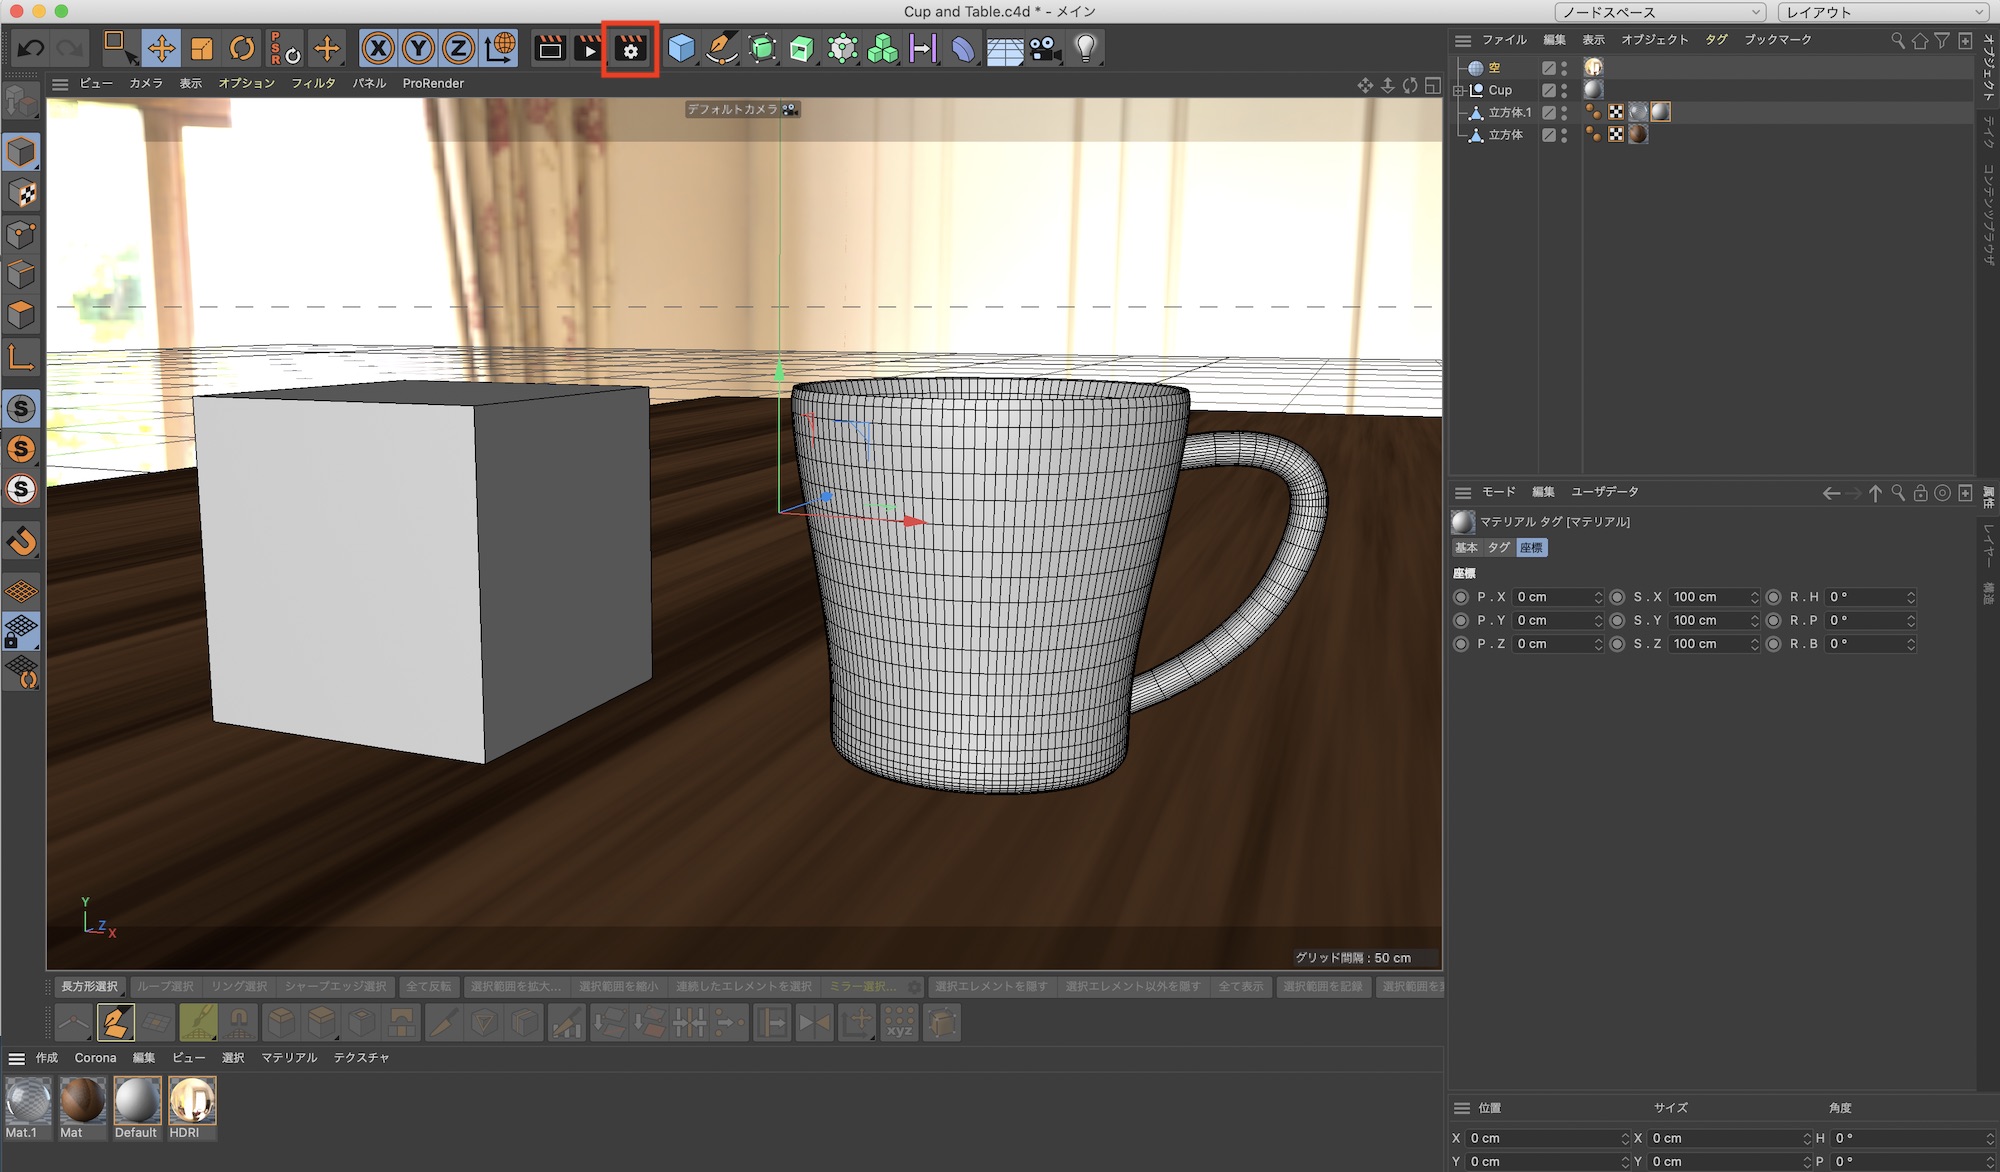Select the HDRI material swatch
The image size is (2000, 1172).
pyautogui.click(x=192, y=1101)
